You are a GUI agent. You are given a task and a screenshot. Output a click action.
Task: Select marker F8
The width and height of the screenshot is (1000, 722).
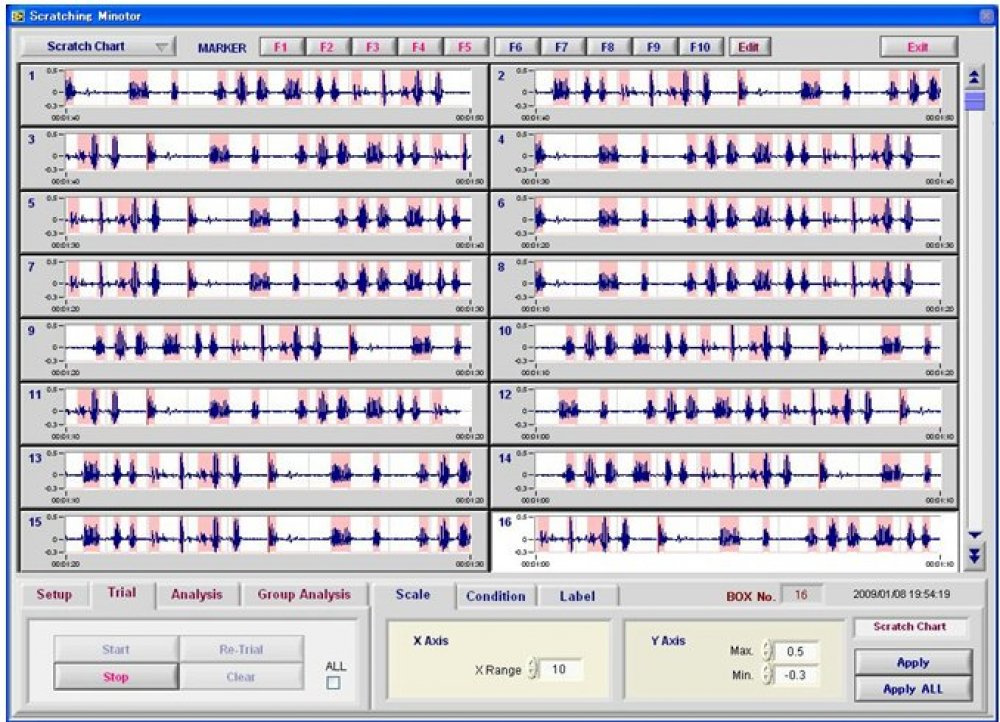pyautogui.click(x=608, y=47)
